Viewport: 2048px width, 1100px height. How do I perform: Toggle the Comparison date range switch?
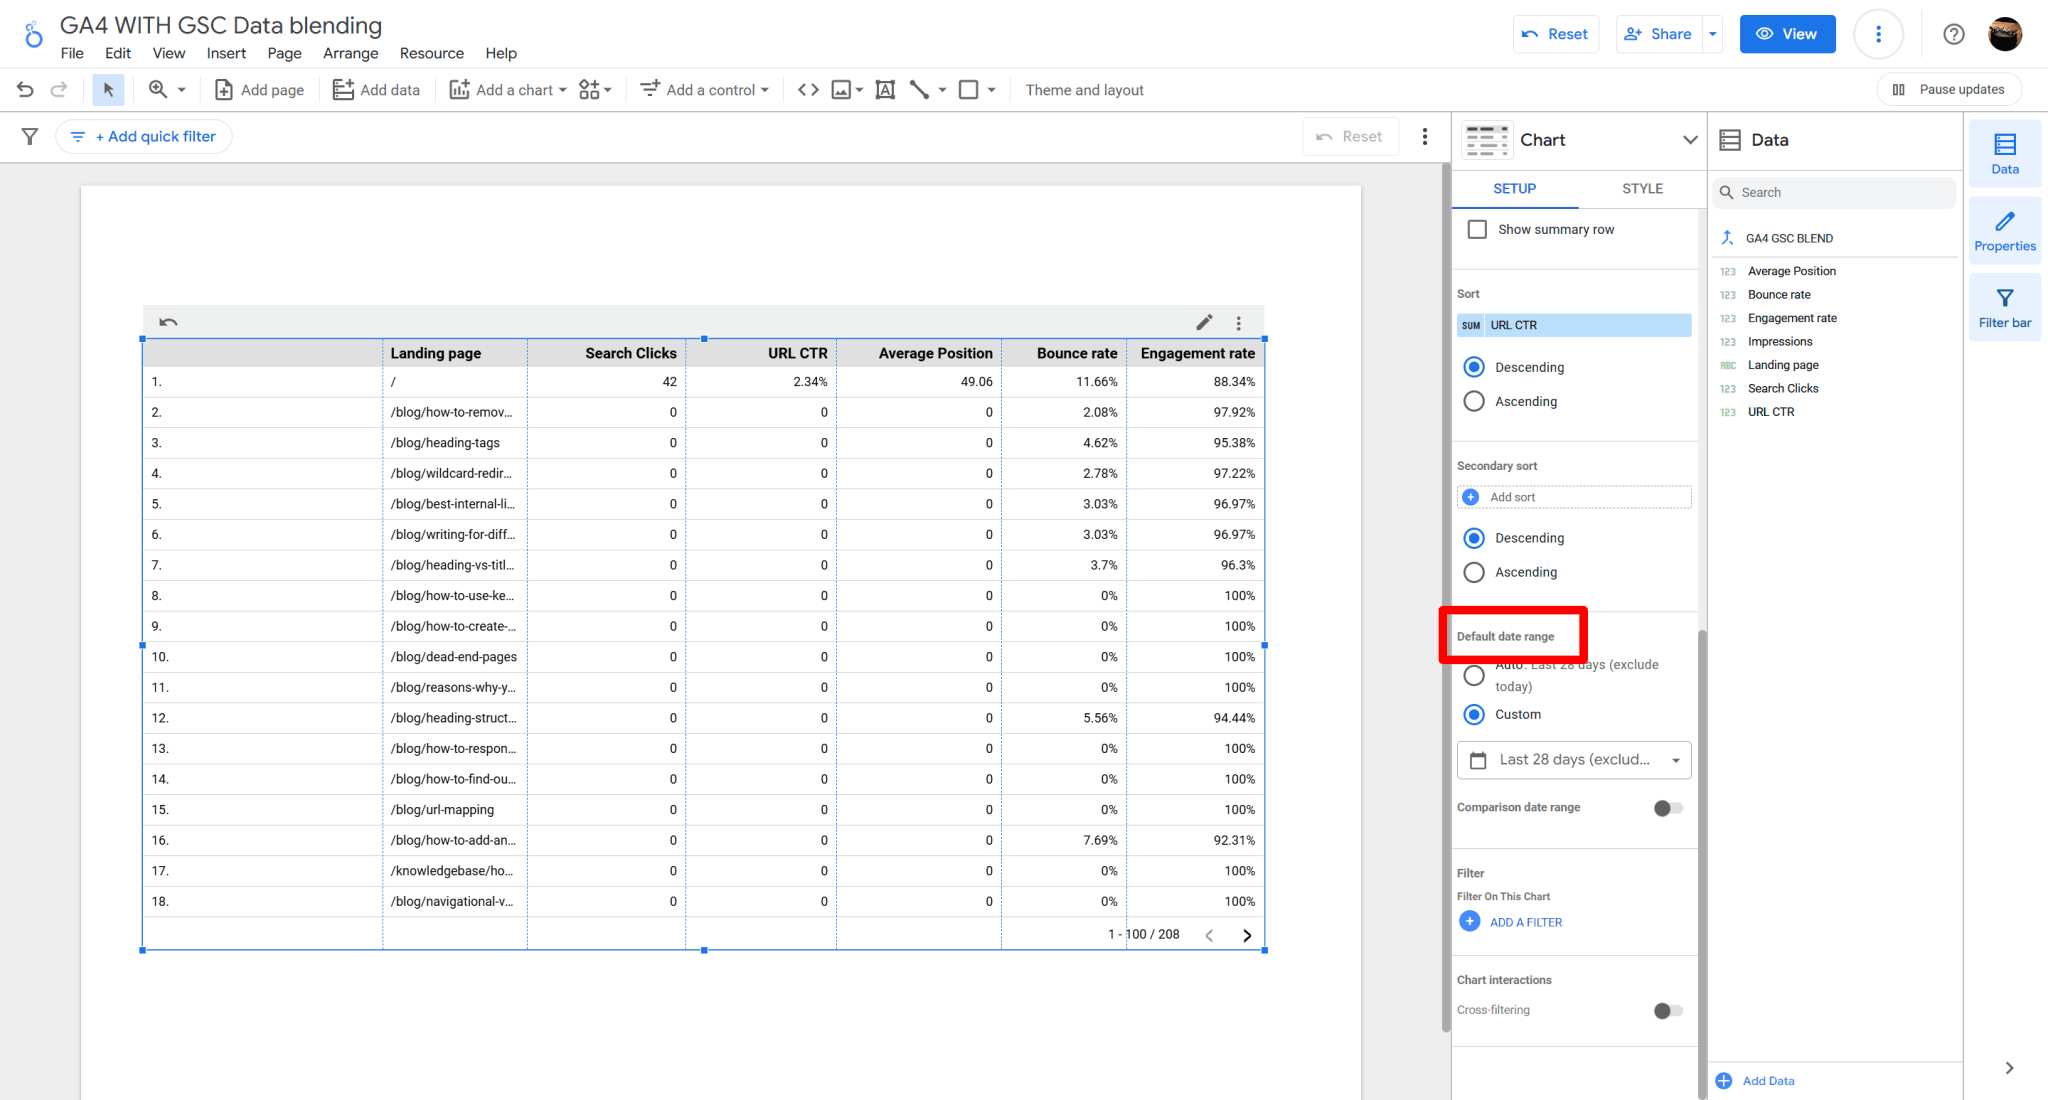pos(1666,808)
